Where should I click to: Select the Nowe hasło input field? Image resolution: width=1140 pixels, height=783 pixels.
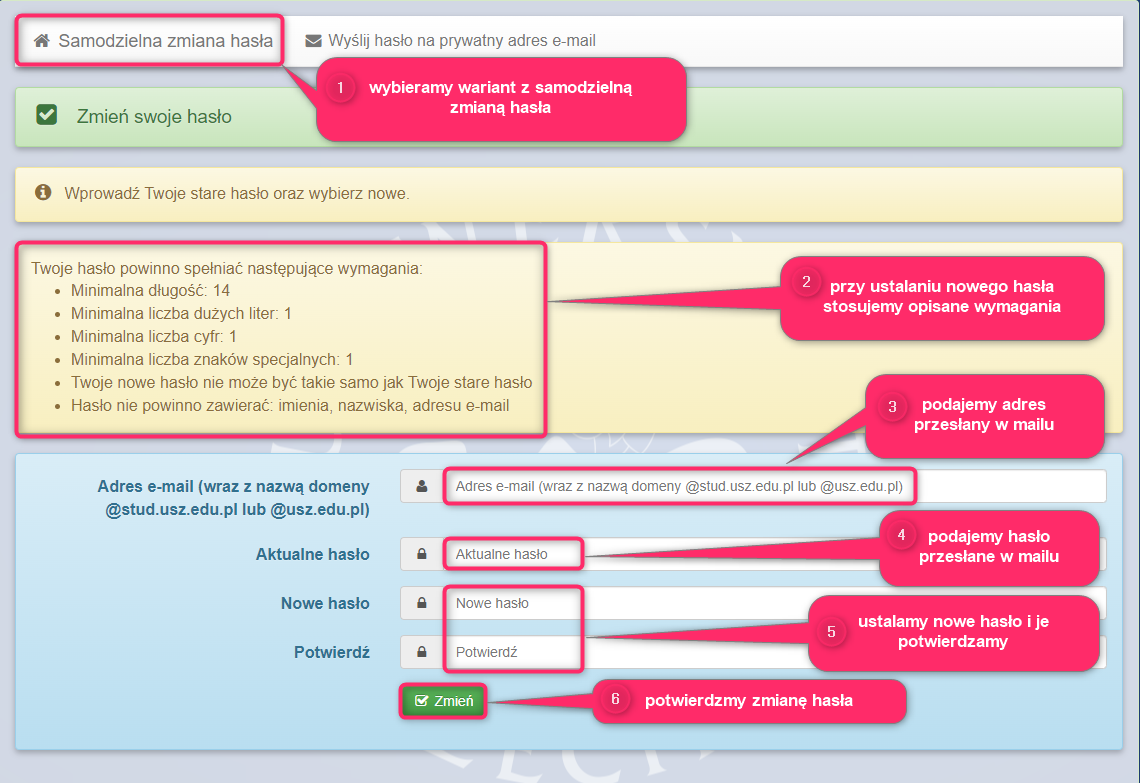[512, 603]
